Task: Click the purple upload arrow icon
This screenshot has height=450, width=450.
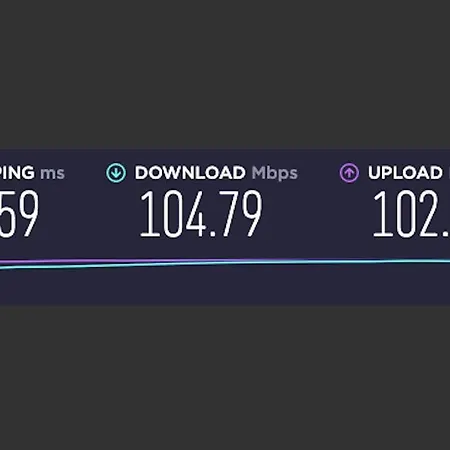Action: pos(349,173)
